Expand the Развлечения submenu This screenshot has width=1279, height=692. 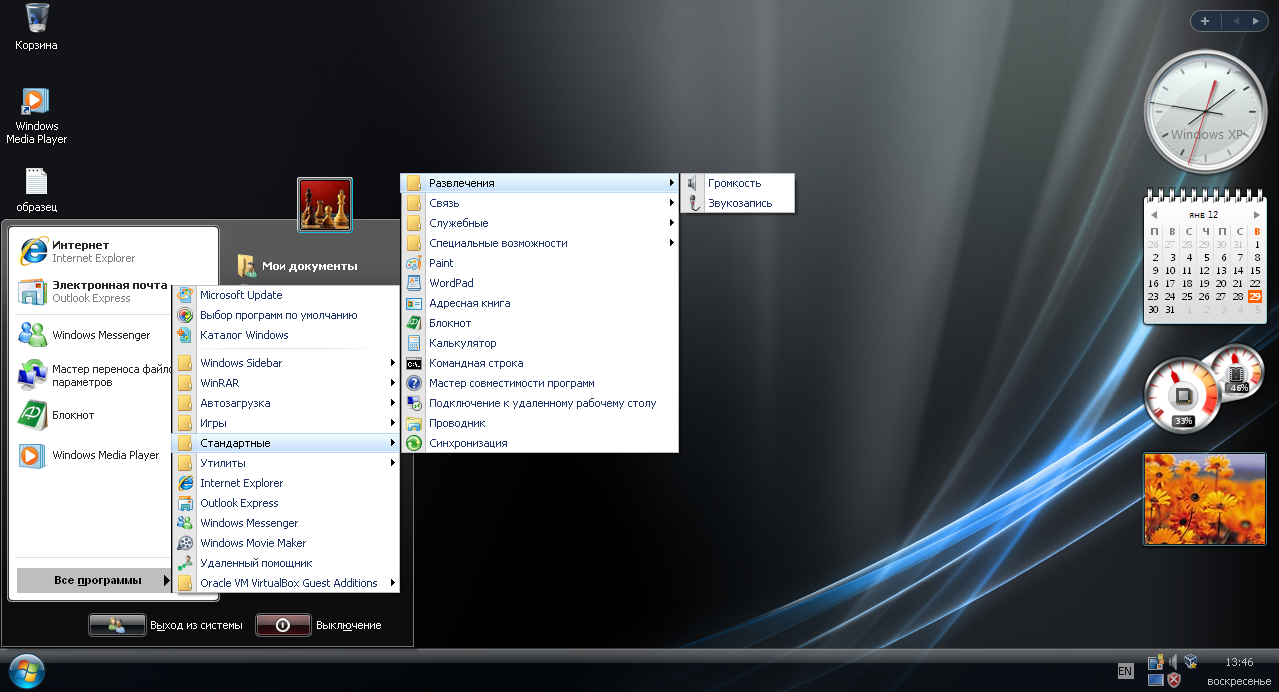pos(540,183)
